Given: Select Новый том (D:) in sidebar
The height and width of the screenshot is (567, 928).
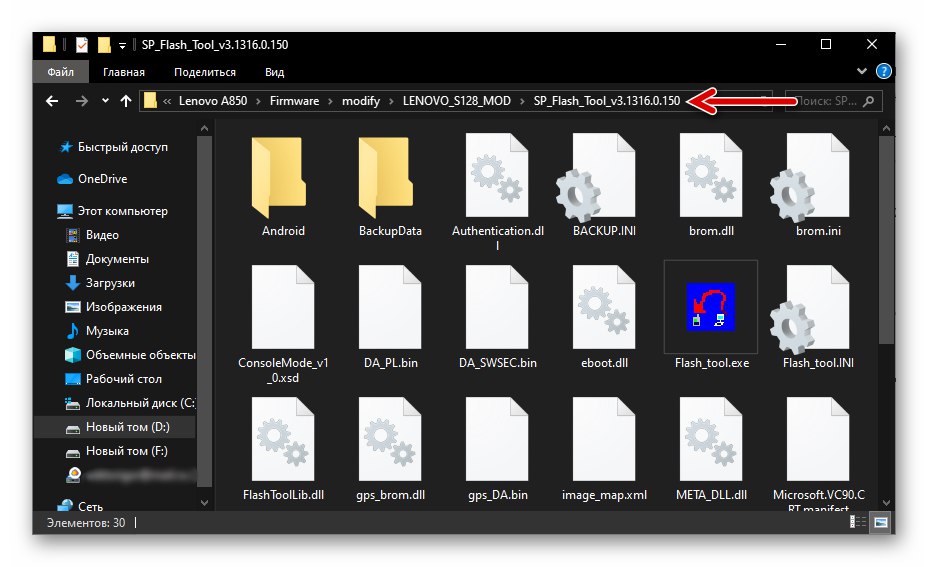Looking at the screenshot, I should point(115,427).
